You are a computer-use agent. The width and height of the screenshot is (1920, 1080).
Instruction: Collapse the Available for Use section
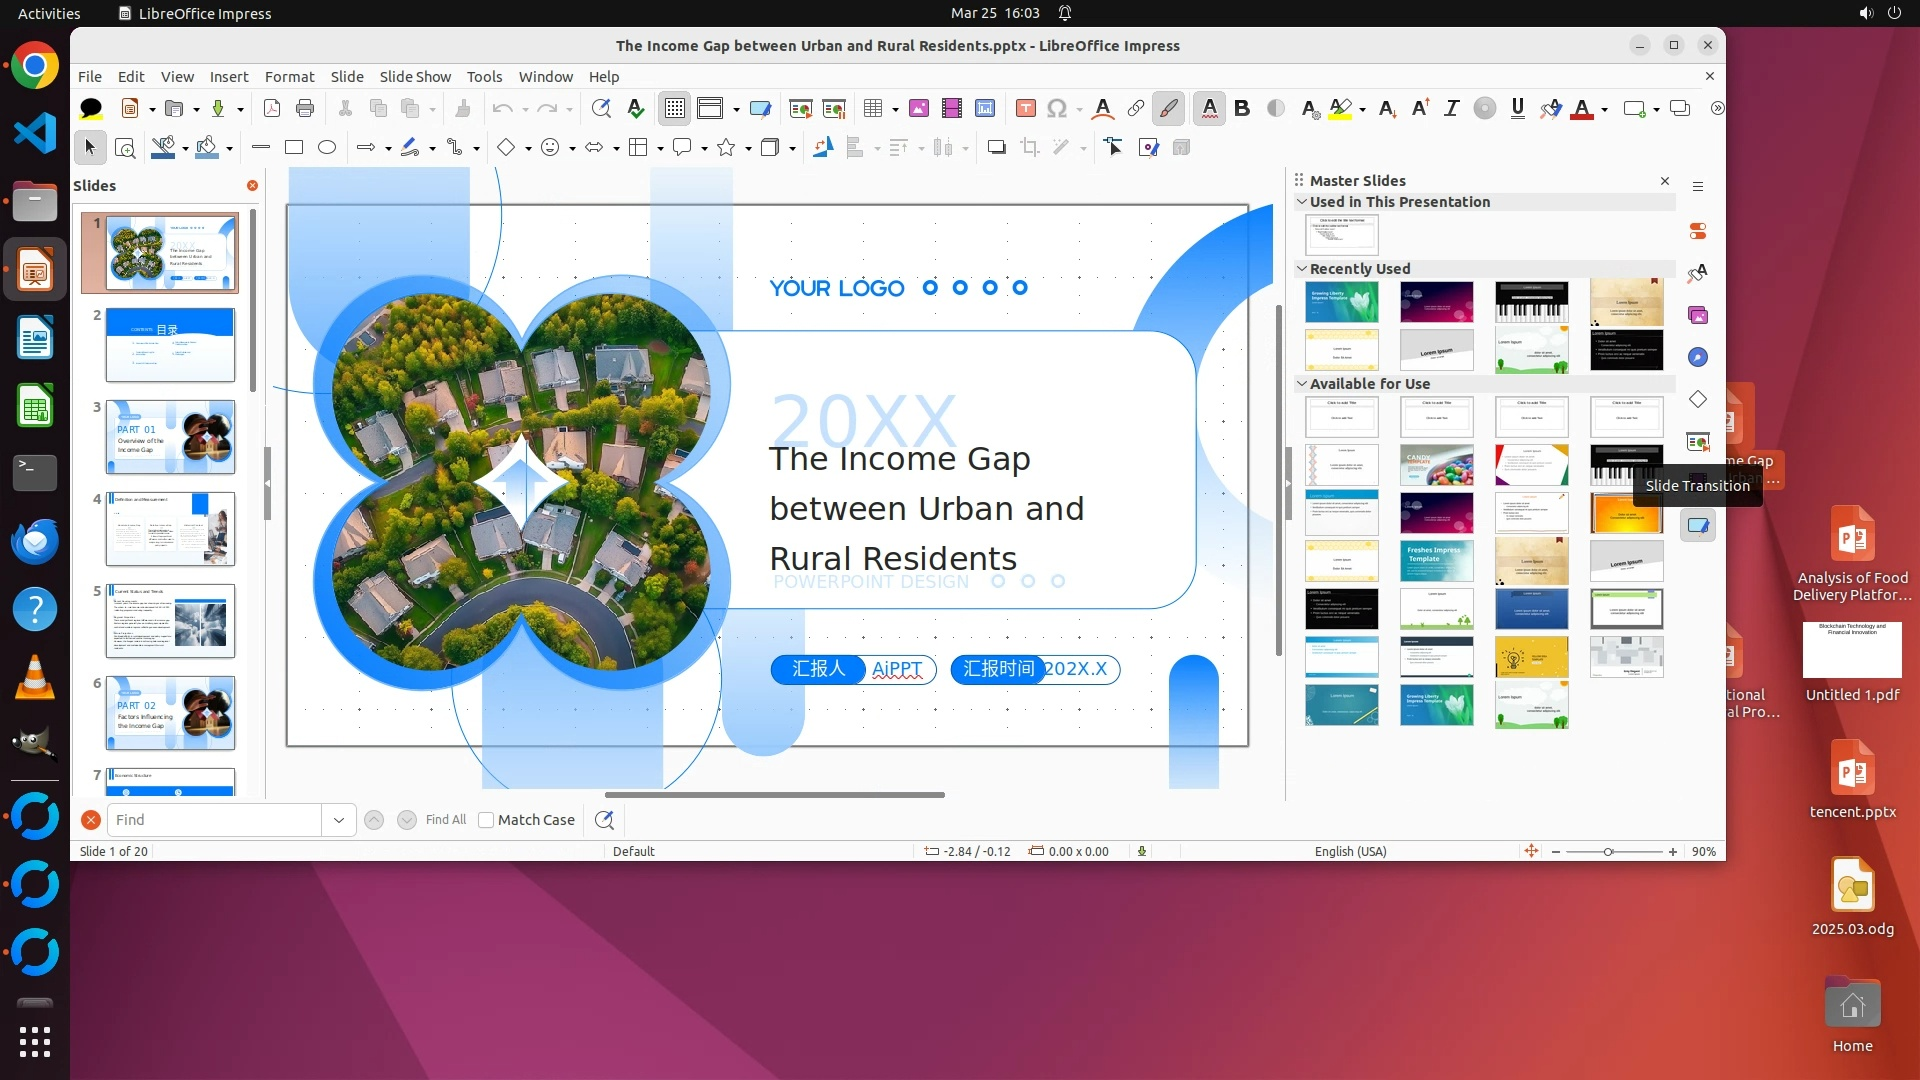(1302, 384)
